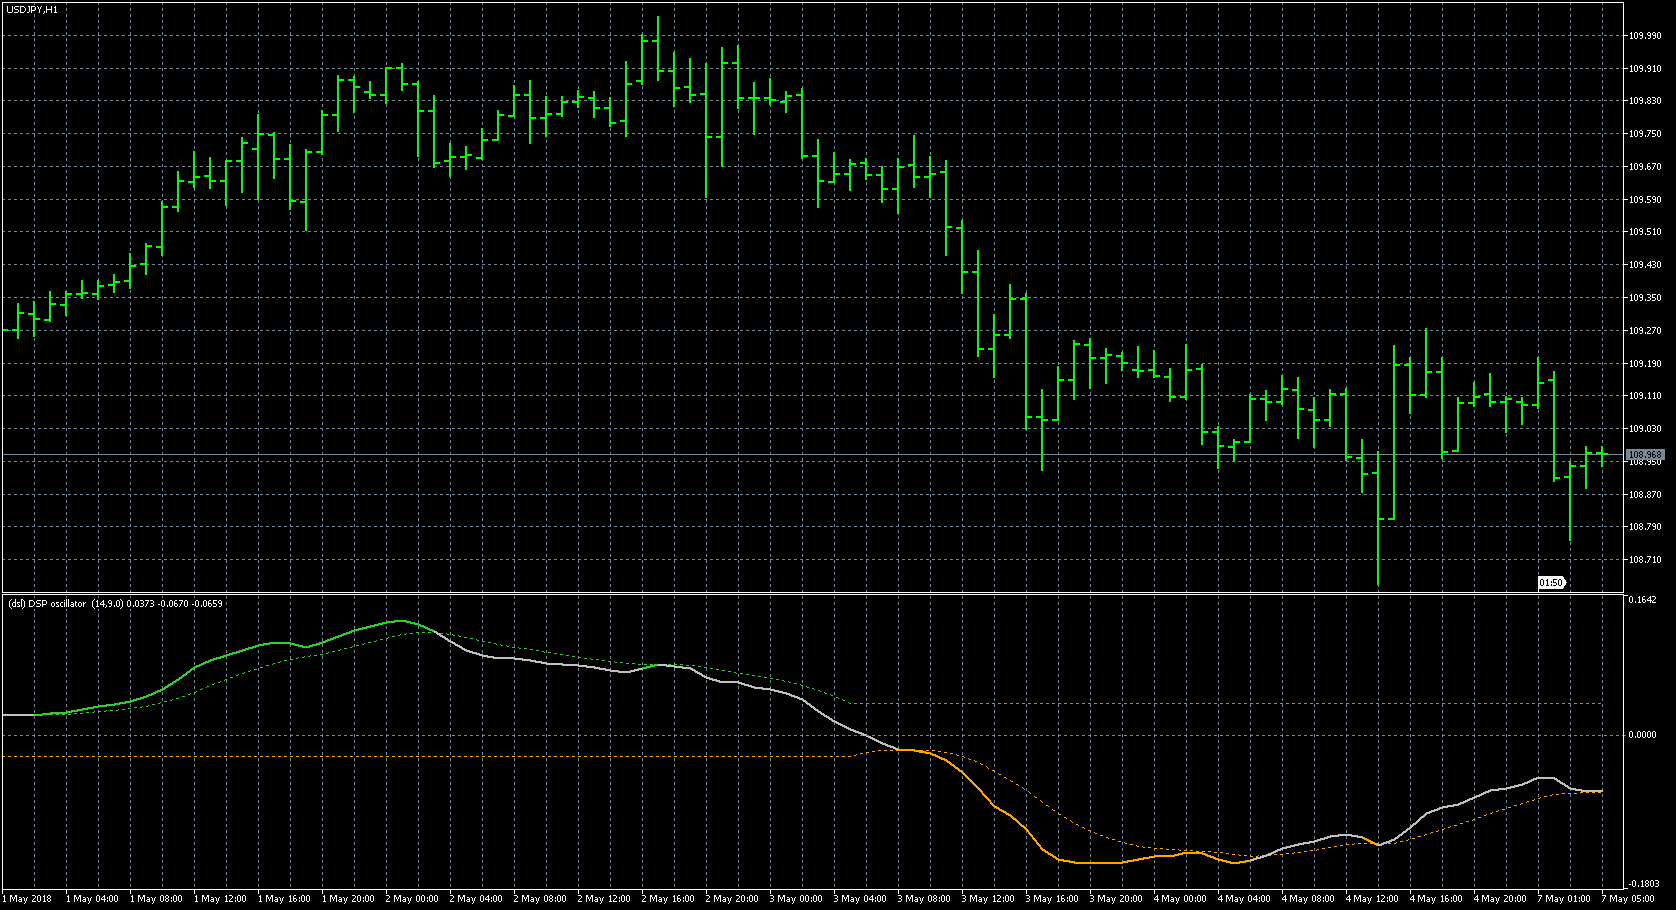Click the 109.510 price scale label
Image resolution: width=1676 pixels, height=910 pixels.
tap(1643, 232)
